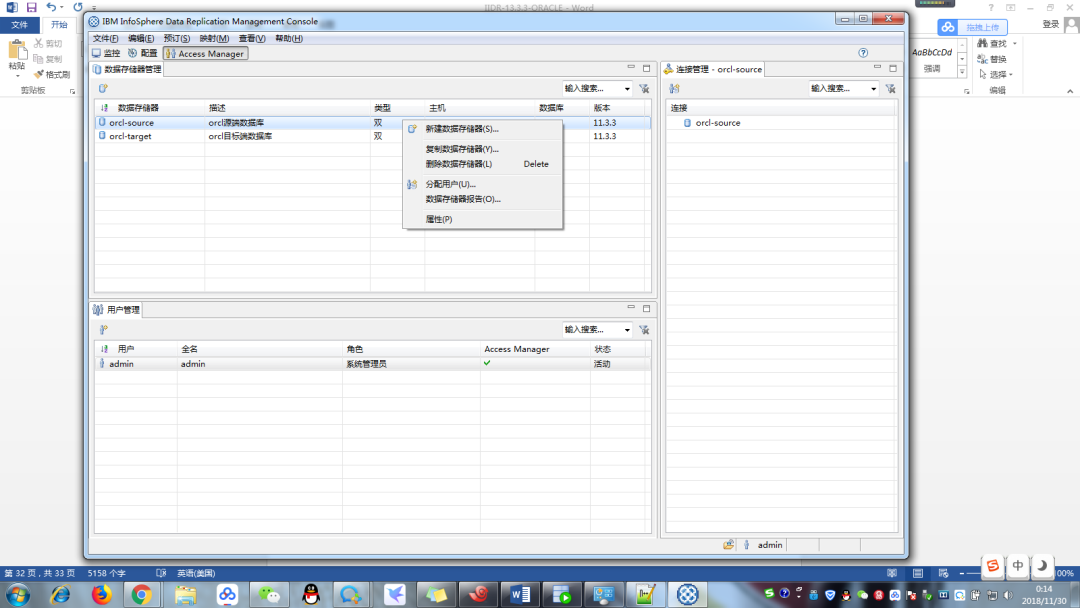Click the user search input field

[x=592, y=330]
